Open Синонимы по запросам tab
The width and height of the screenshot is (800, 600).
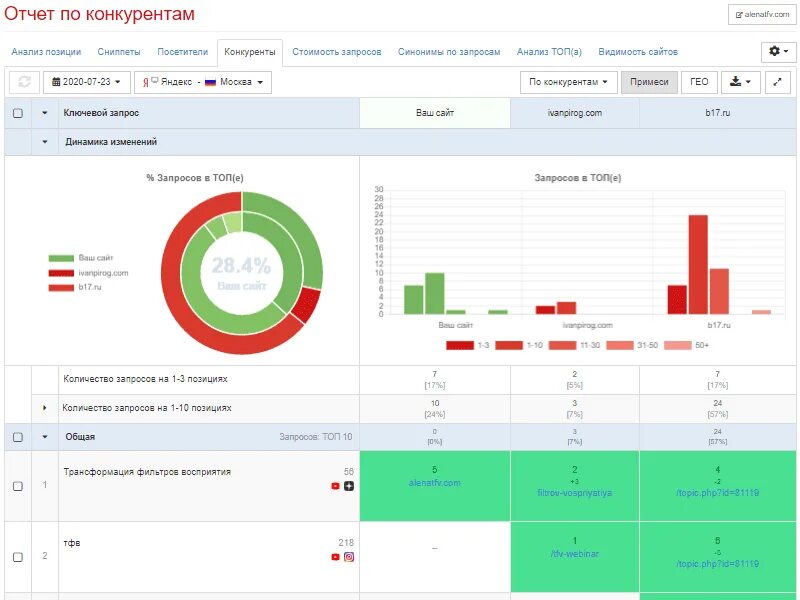tap(449, 52)
